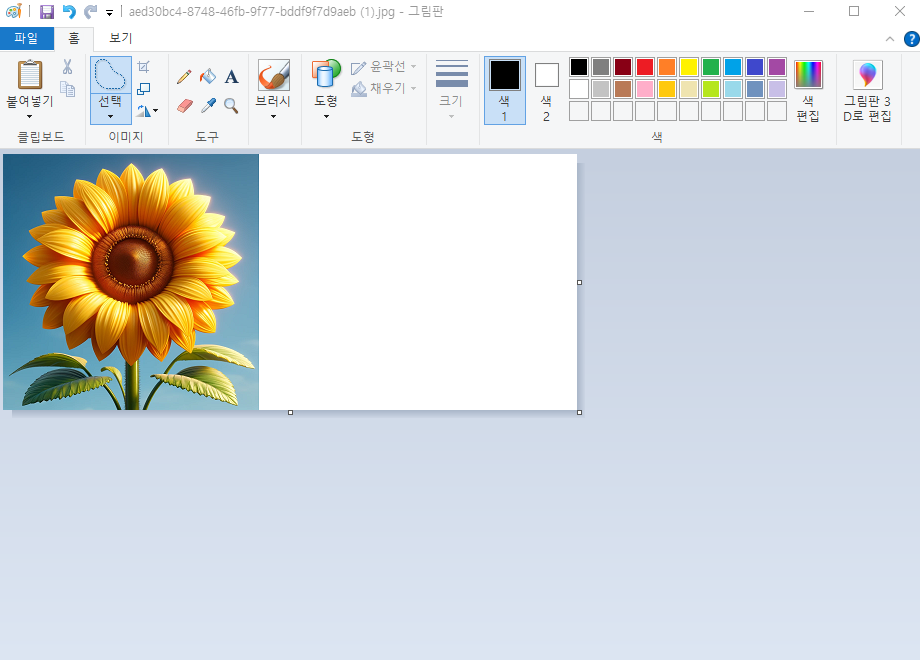Image resolution: width=920 pixels, height=660 pixels.
Task: Pick the purple color swatch
Action: coord(777,67)
